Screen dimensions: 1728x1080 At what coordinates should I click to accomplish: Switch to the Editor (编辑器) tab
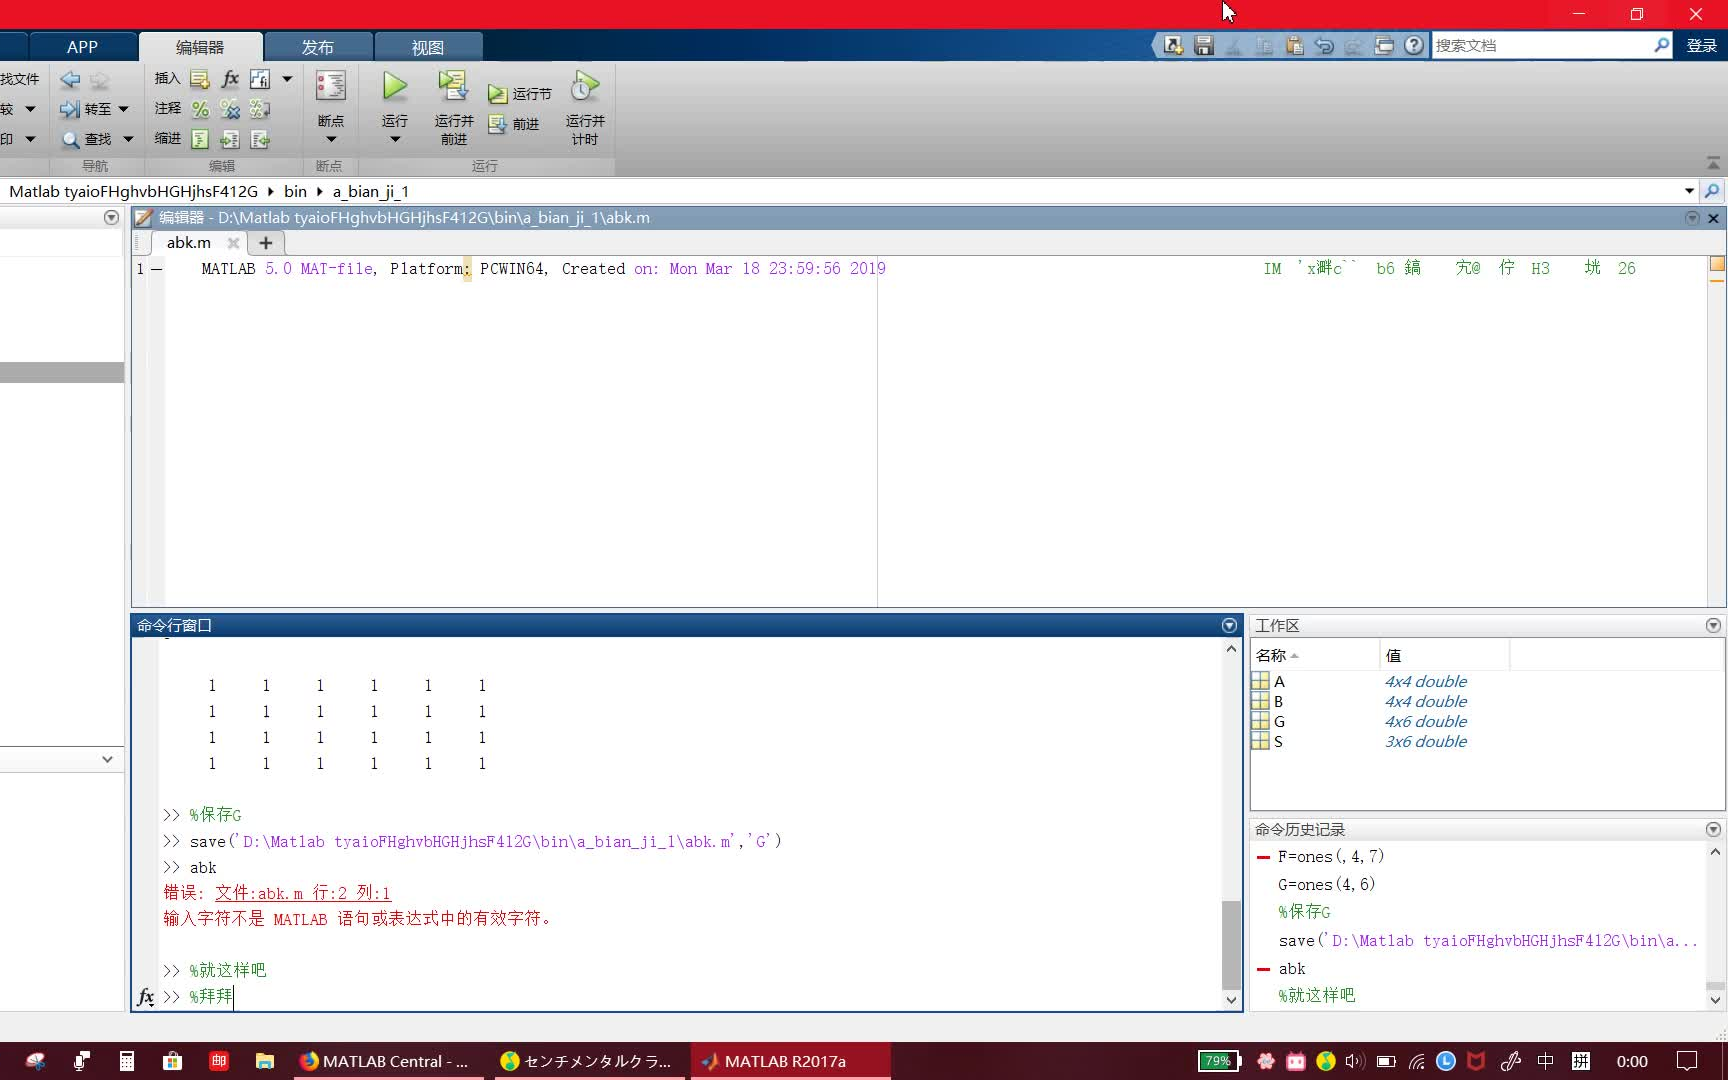click(x=200, y=47)
